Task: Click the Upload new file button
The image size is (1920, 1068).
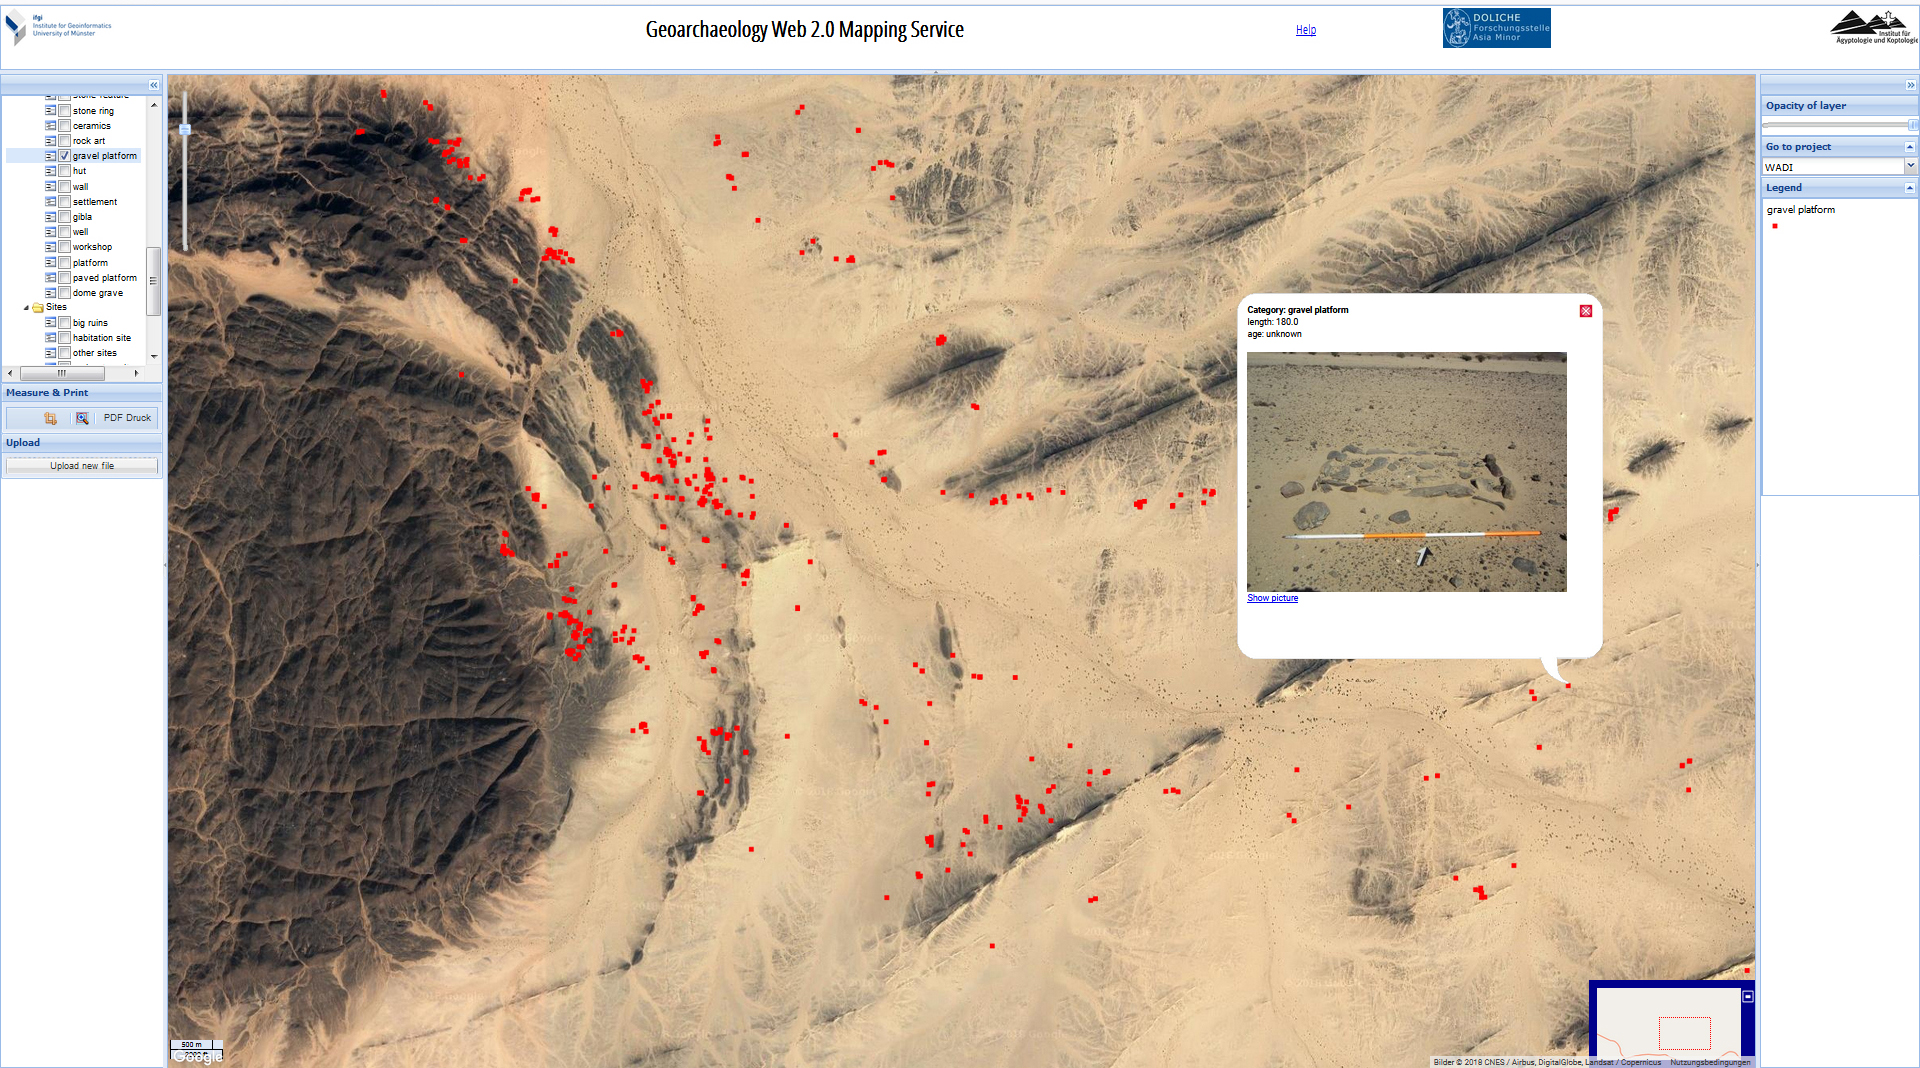Action: coord(82,466)
